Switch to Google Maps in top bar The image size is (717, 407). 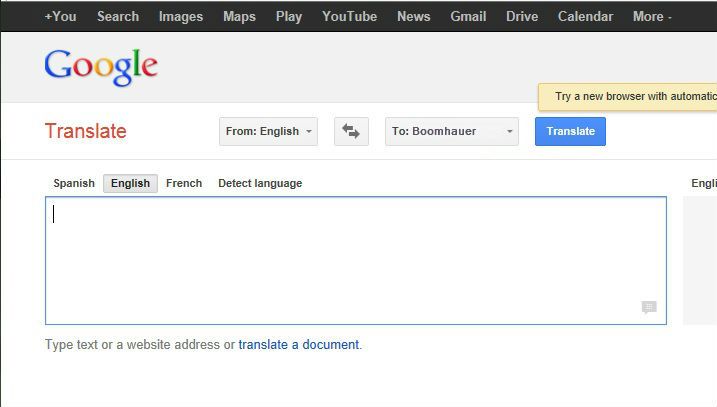(239, 16)
